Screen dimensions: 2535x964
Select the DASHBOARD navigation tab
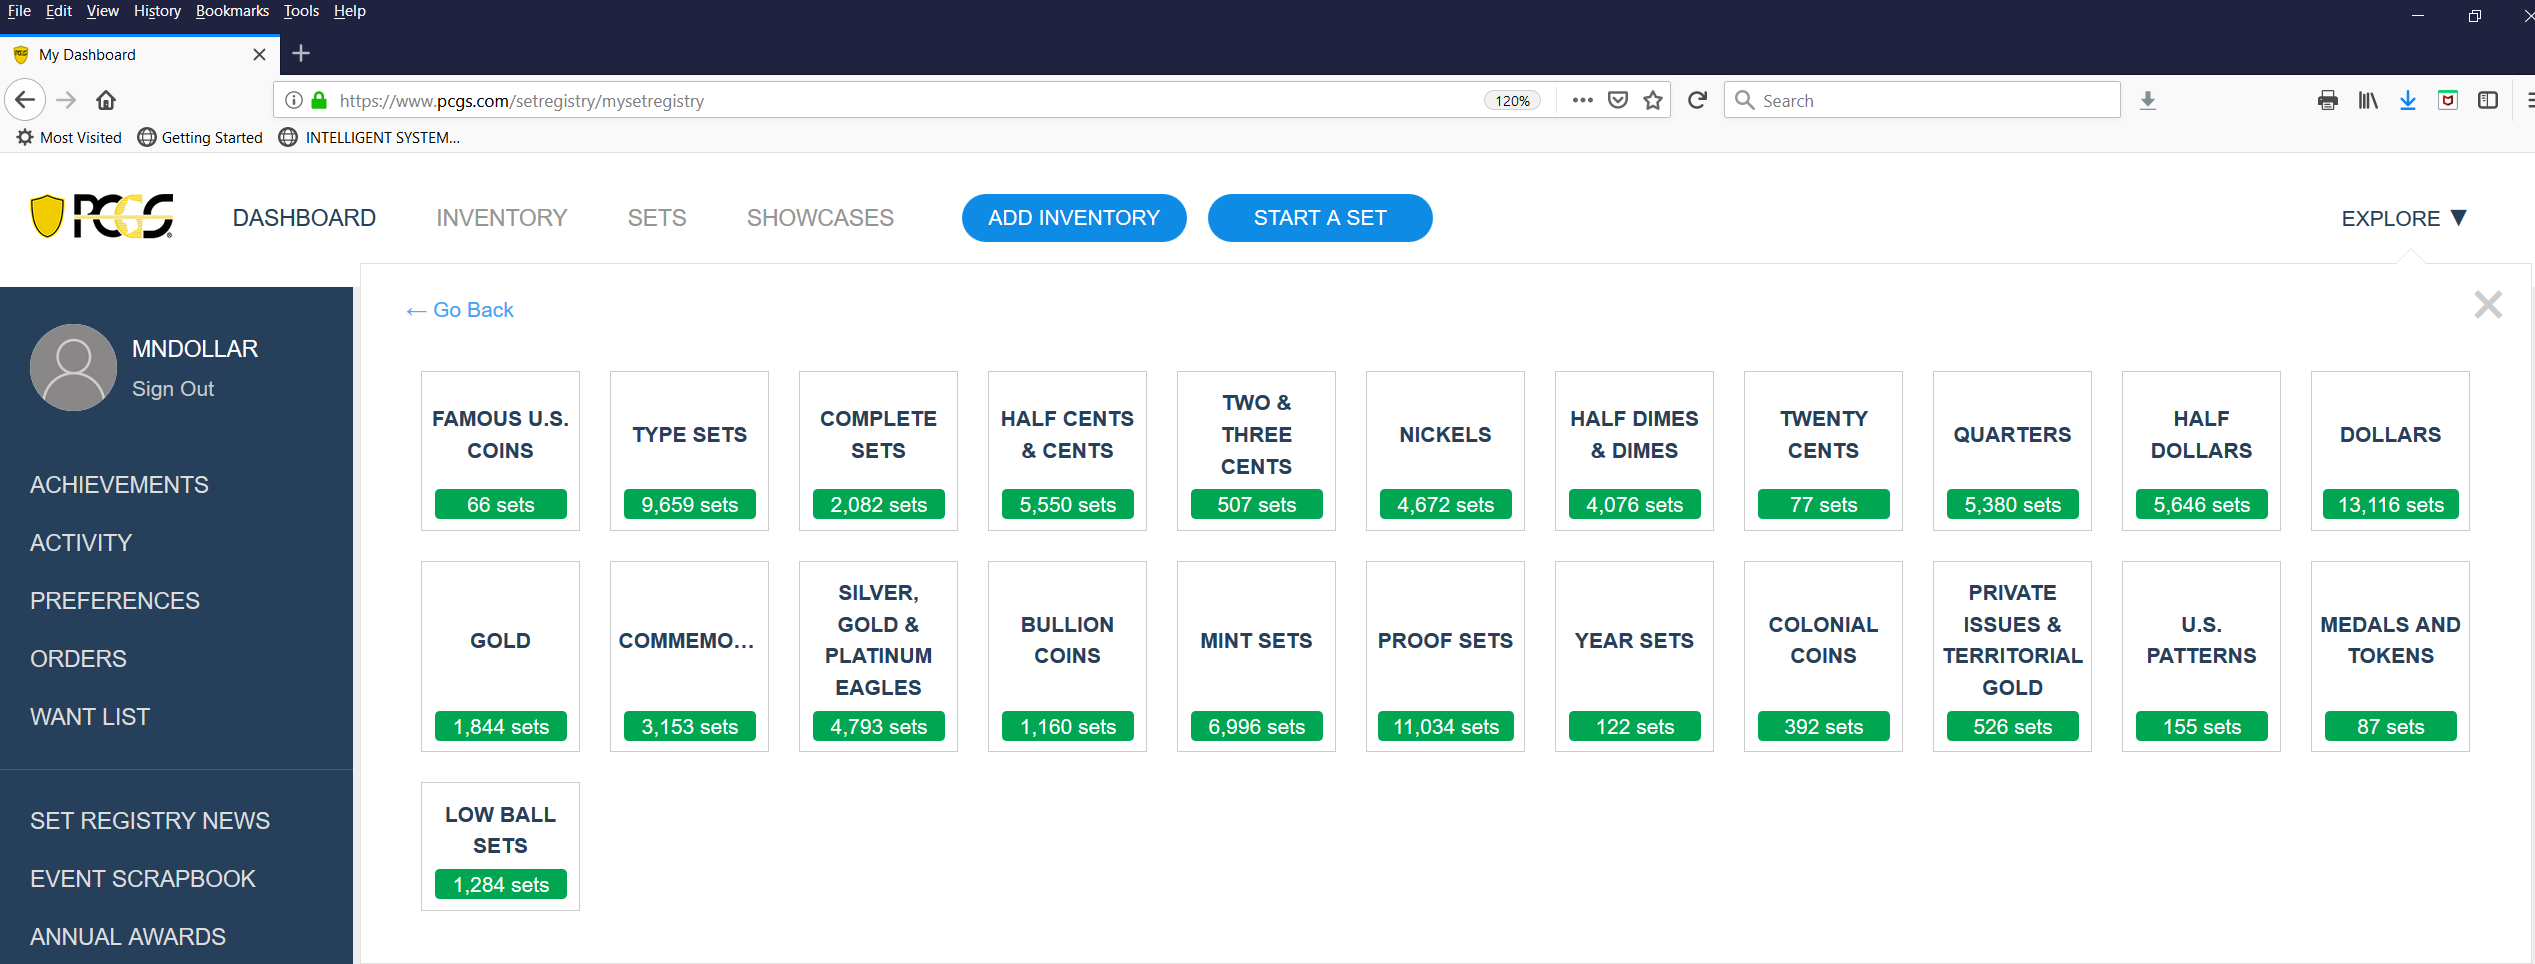pos(304,218)
